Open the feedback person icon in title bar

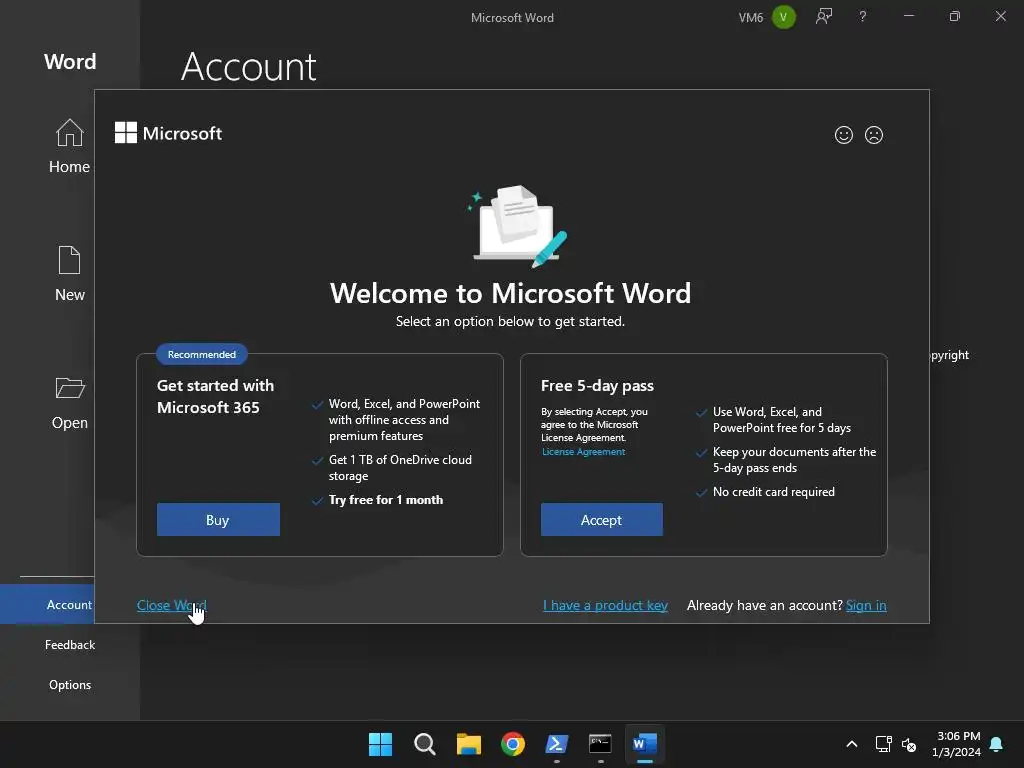[x=824, y=17]
